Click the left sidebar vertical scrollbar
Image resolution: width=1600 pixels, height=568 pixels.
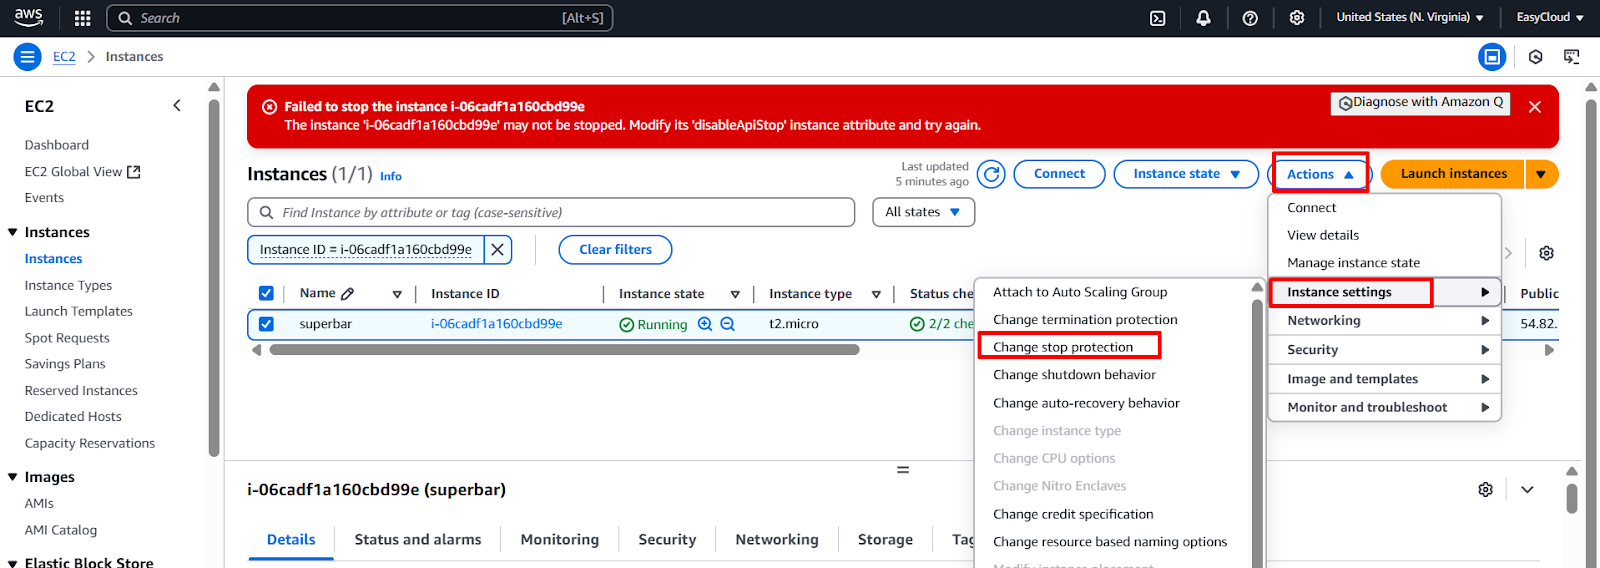coord(214,278)
